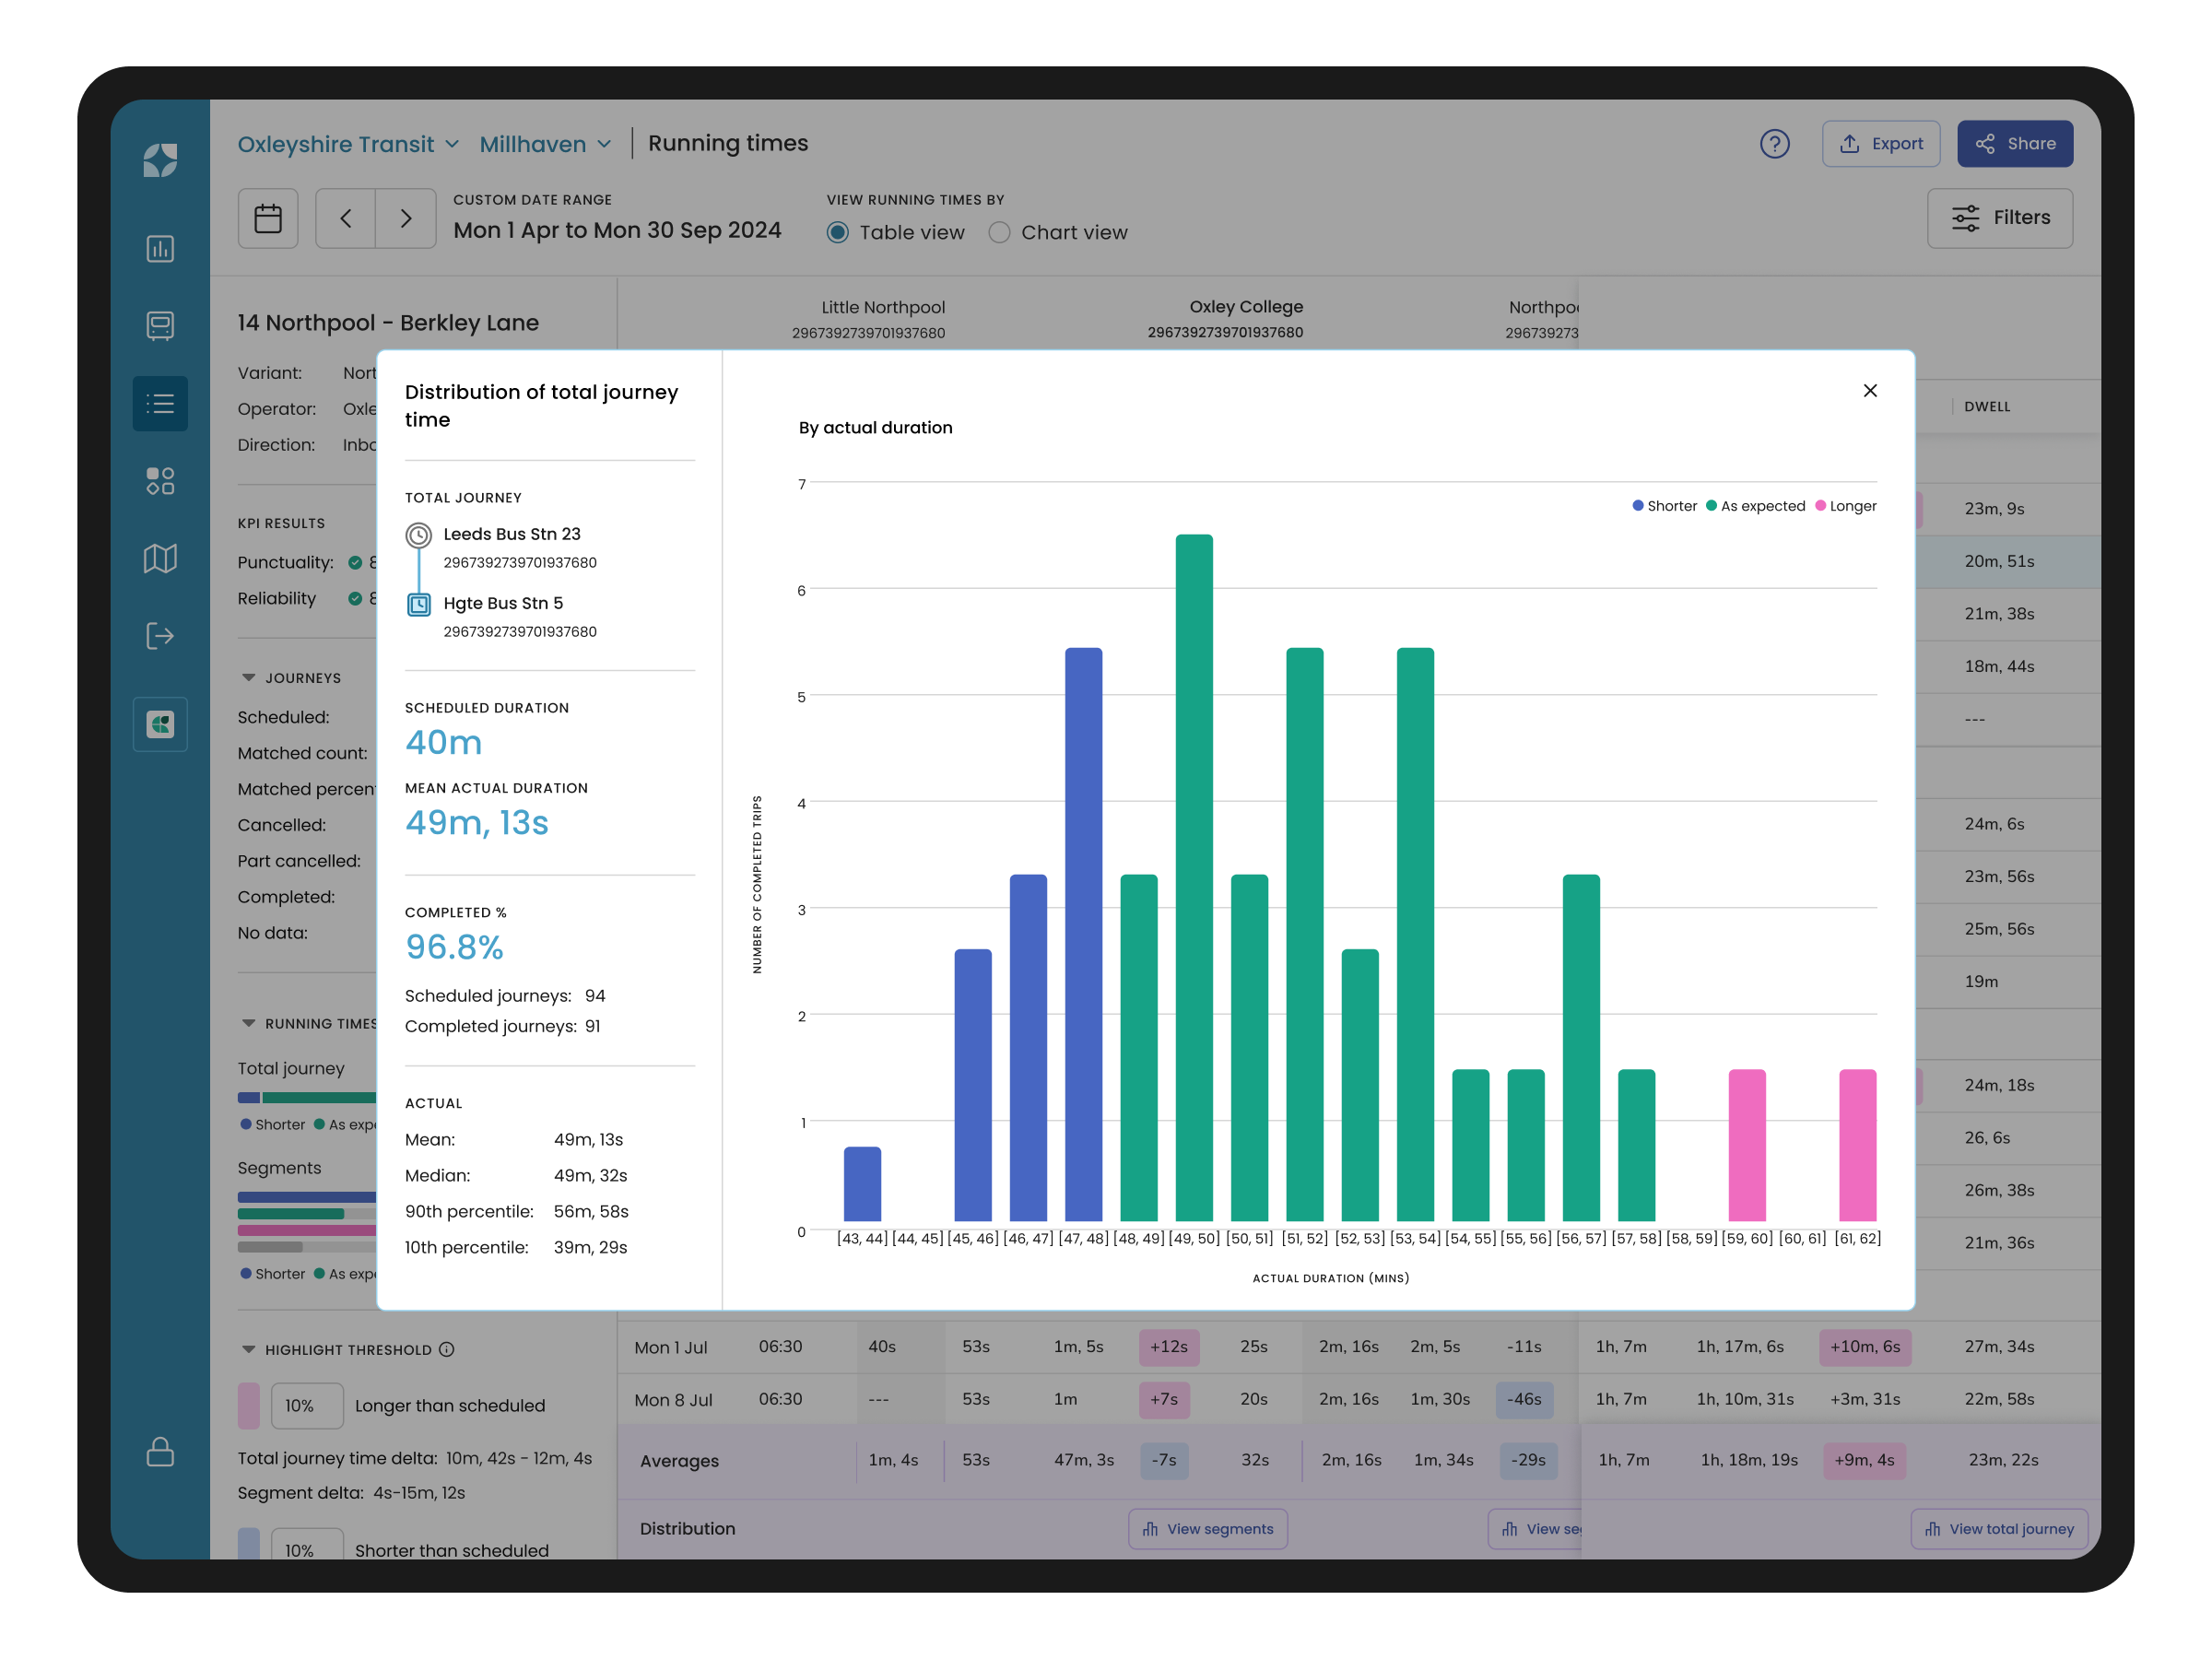
Task: Open the map view from the sidebar
Action: point(160,558)
